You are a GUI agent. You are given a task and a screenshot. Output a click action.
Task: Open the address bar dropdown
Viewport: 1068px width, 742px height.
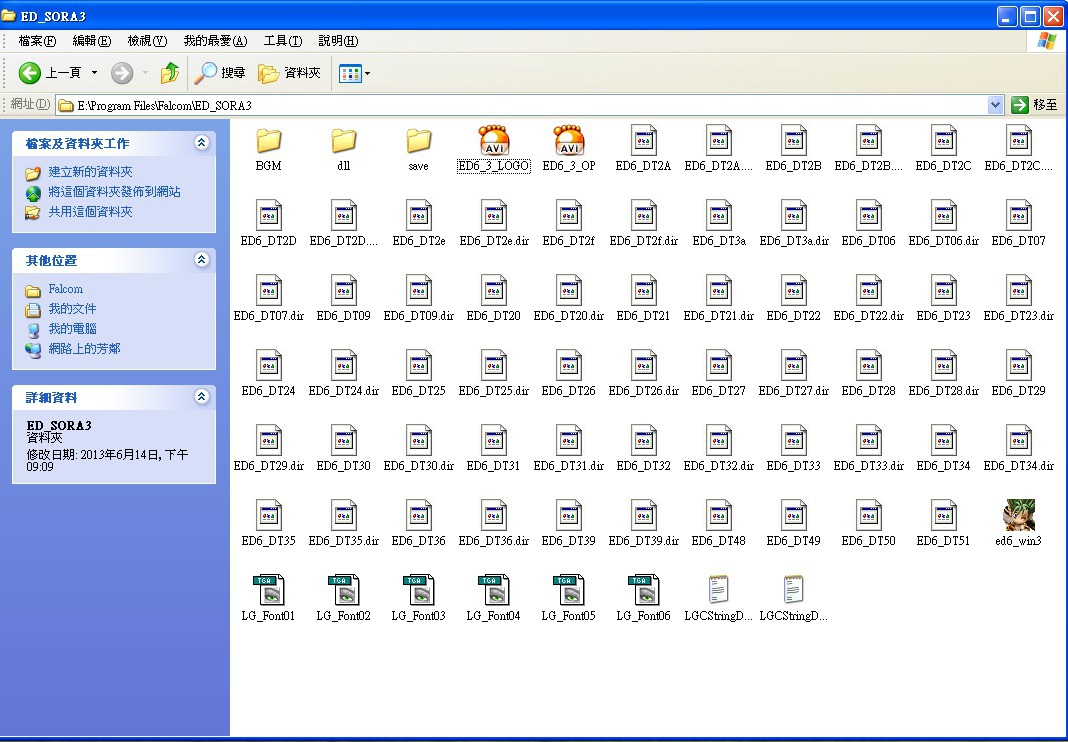[x=995, y=105]
